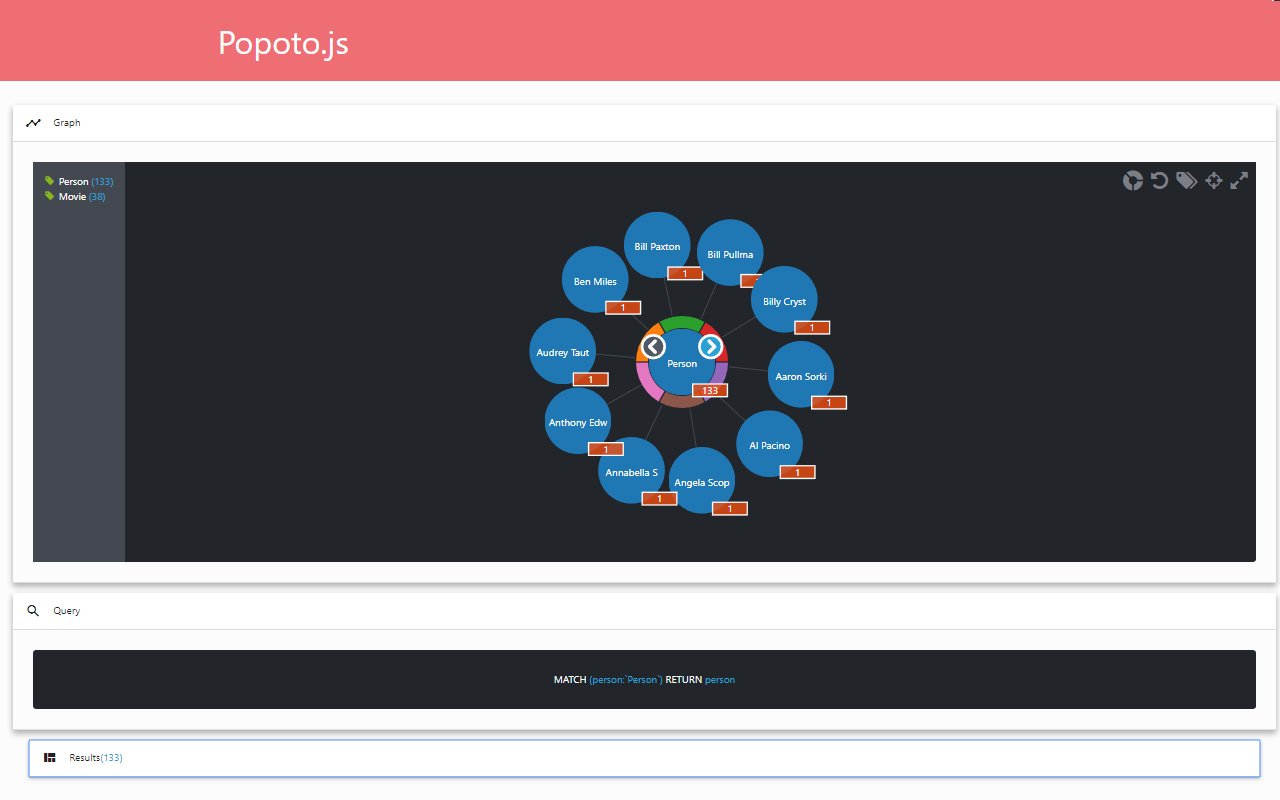The image size is (1280, 800).
Task: Click the 133 count badge on Person node
Action: coord(710,390)
